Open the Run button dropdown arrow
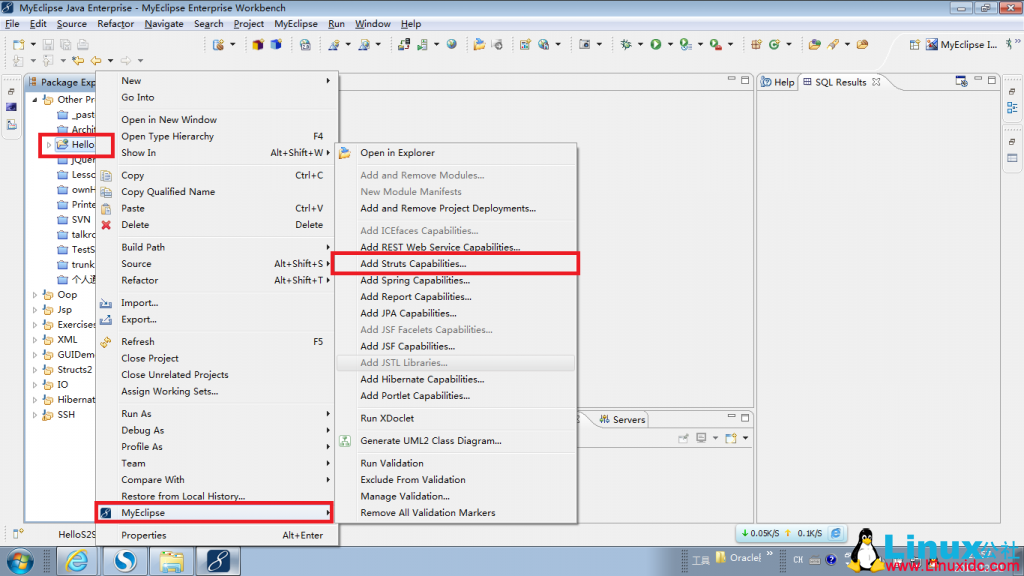The image size is (1024, 576). (670, 44)
